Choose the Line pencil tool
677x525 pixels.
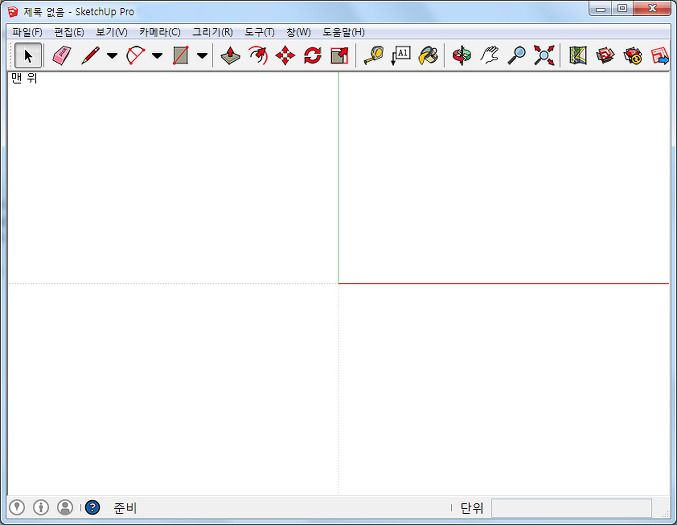(91, 56)
